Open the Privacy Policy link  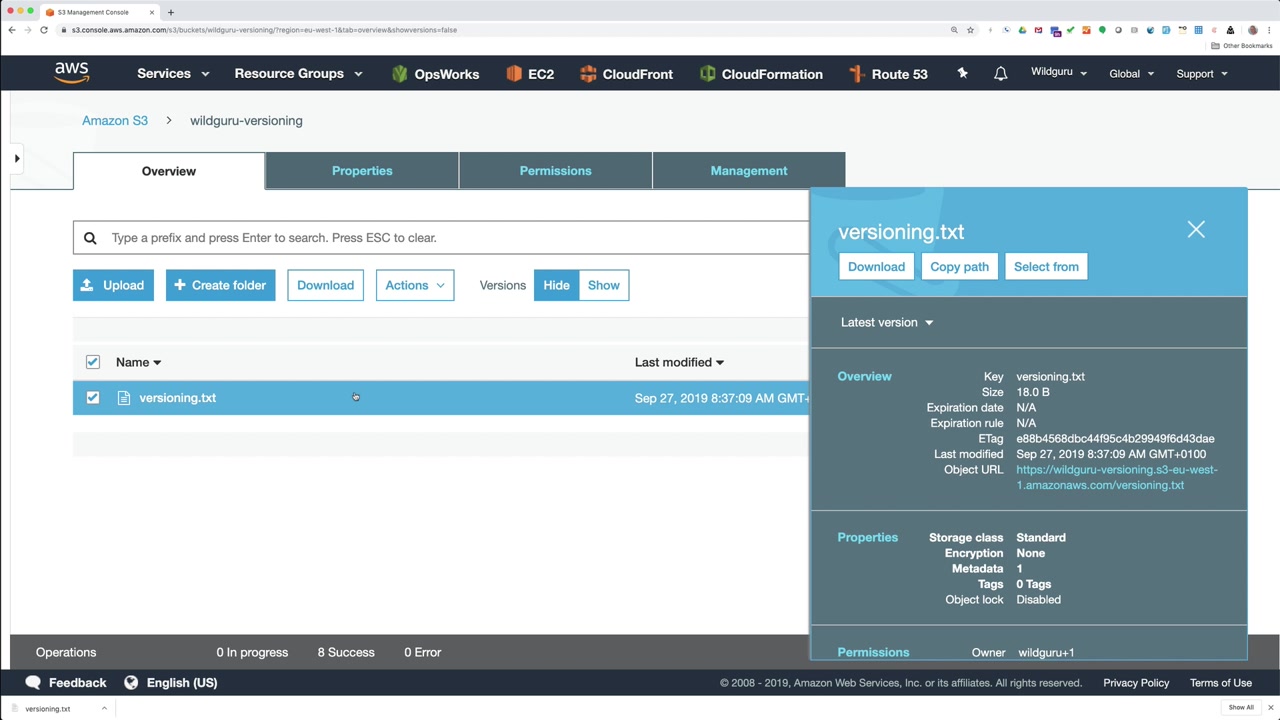click(1136, 683)
